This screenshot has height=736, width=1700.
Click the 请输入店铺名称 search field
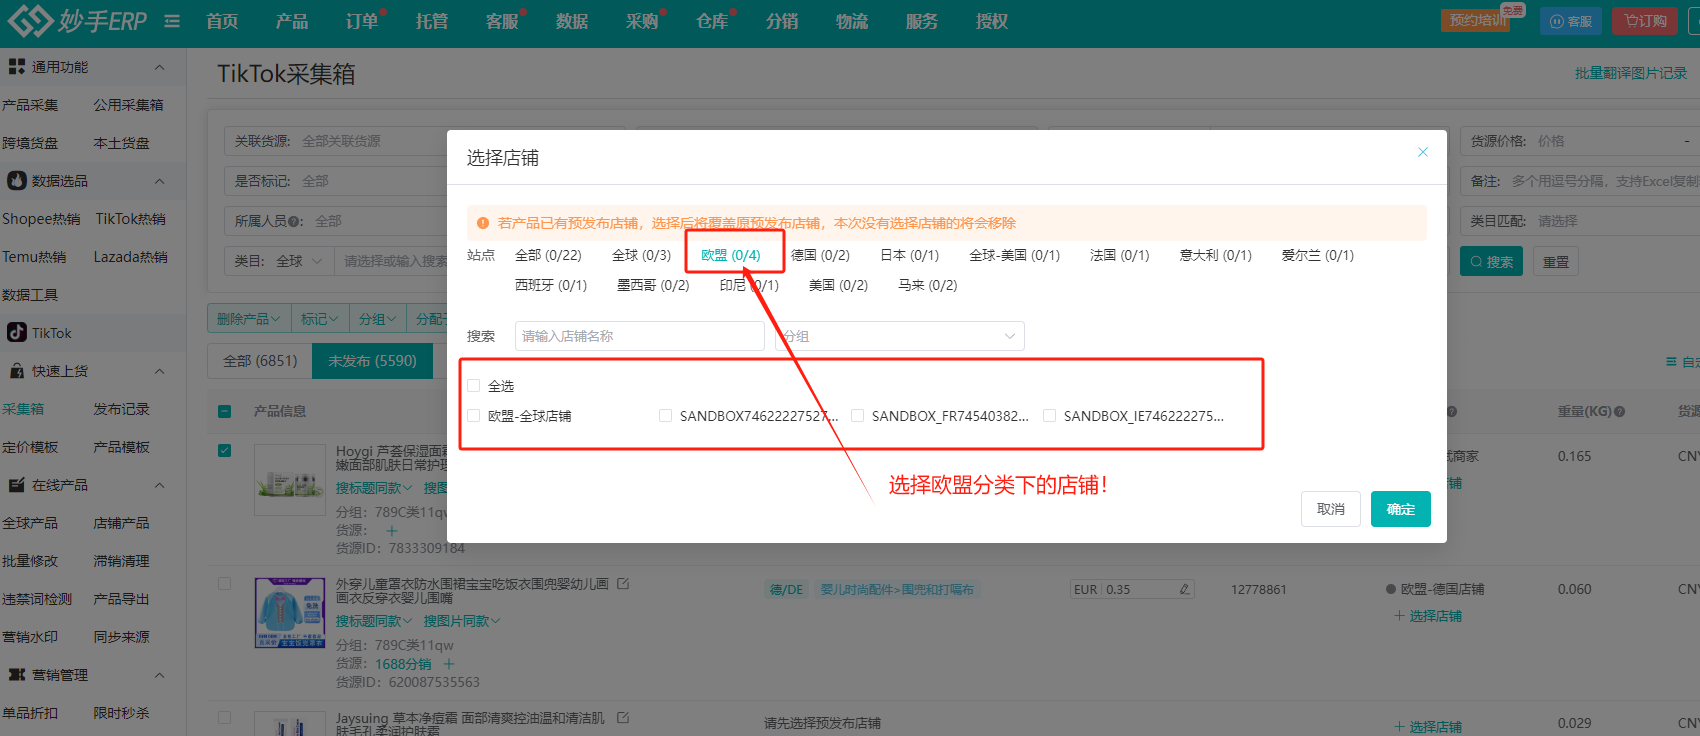pos(640,336)
